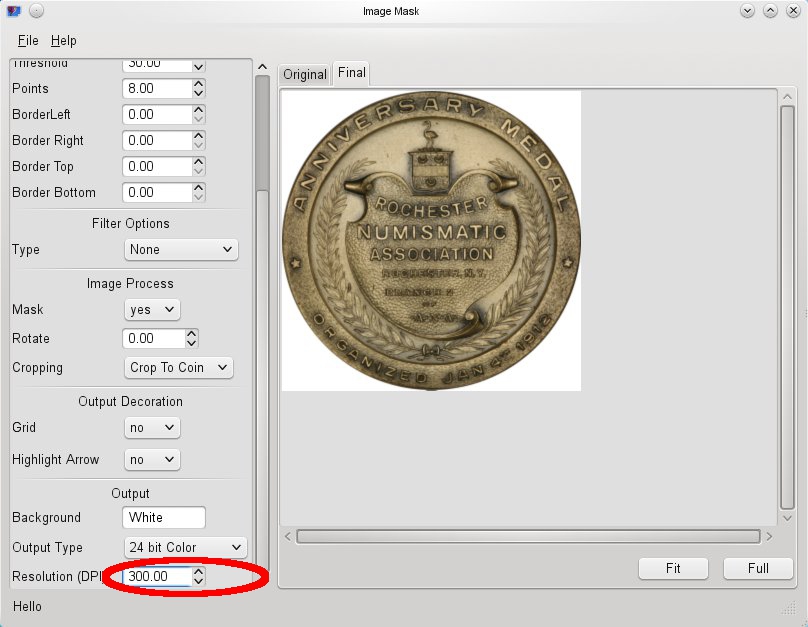Open the Cropping dropdown
This screenshot has width=808, height=627.
click(x=178, y=368)
